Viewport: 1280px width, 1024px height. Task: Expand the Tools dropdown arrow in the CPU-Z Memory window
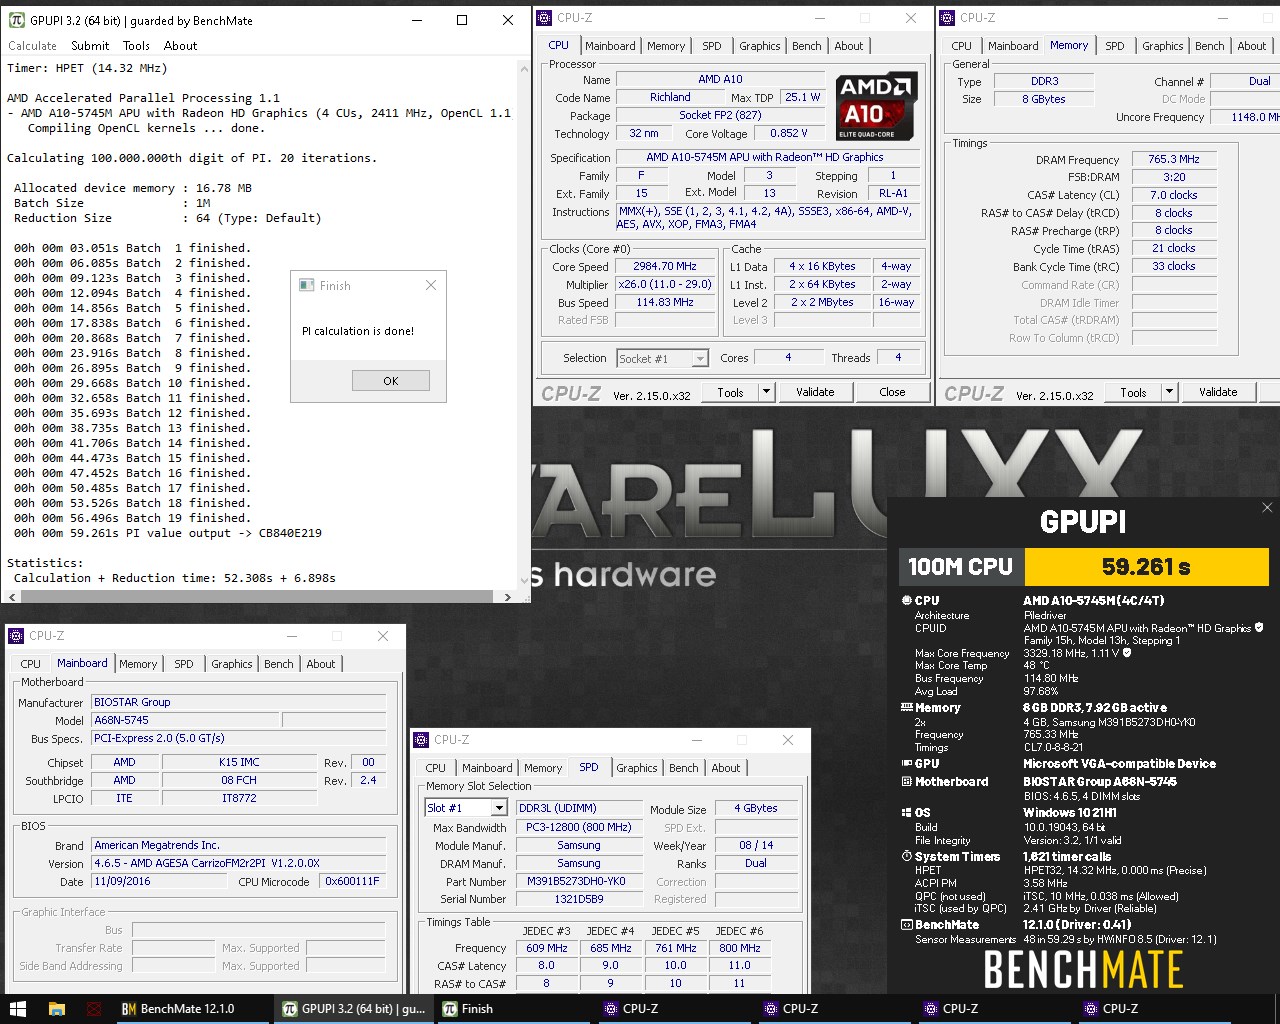[x=1169, y=392]
